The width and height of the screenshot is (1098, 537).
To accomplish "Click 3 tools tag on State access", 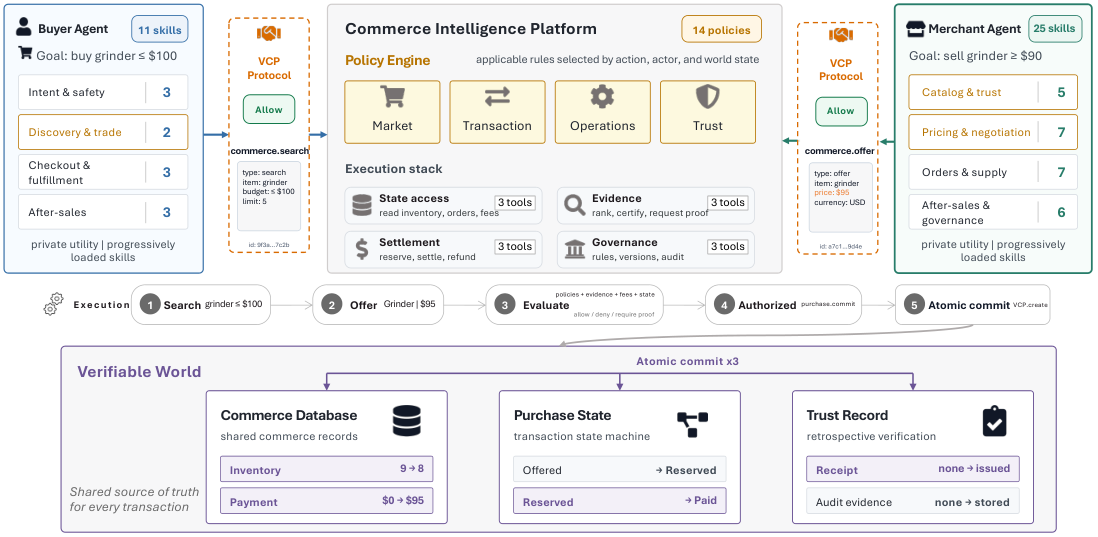I will (515, 202).
